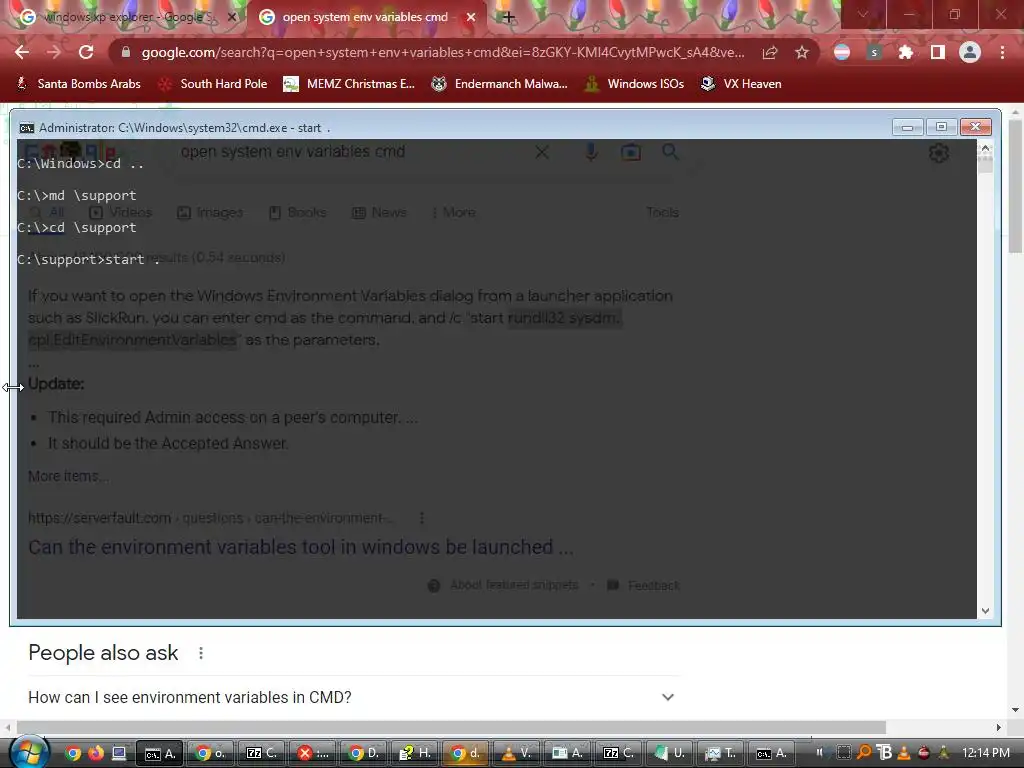Viewport: 1024px width, 768px height.
Task: Open the cmd.exe title bar system icon
Action: pos(27,127)
